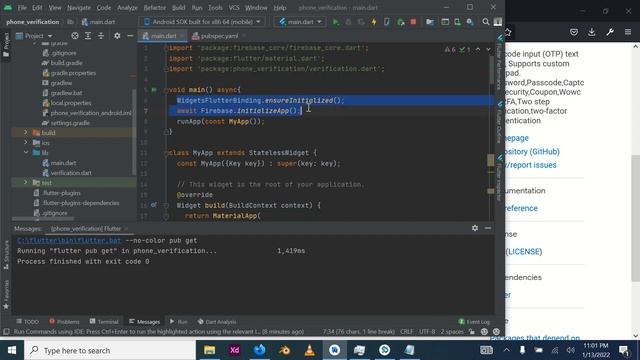Open the Terminal tool window tab
This screenshot has height=360, width=640.
104,322
